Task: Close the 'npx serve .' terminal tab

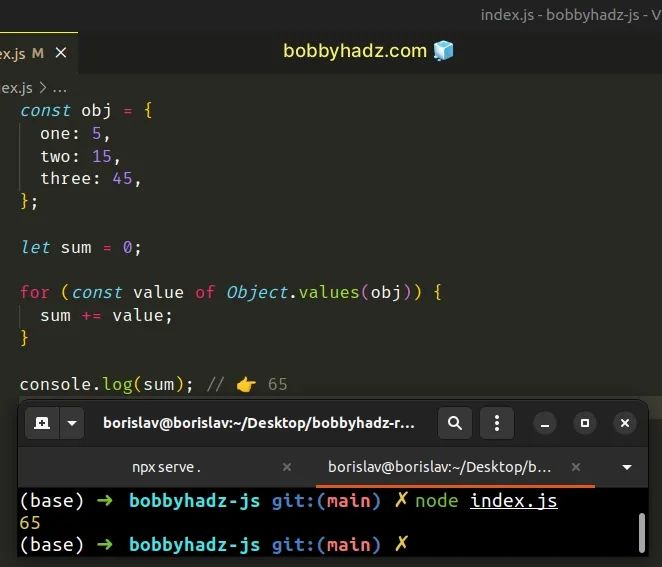Action: click(x=287, y=467)
